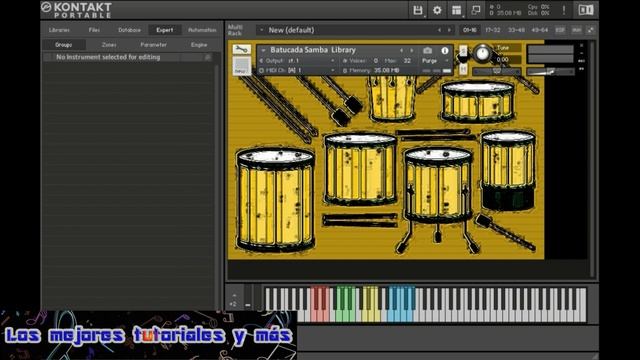Select the Parameter sub-tab
This screenshot has width=640, height=360.
(x=153, y=44)
